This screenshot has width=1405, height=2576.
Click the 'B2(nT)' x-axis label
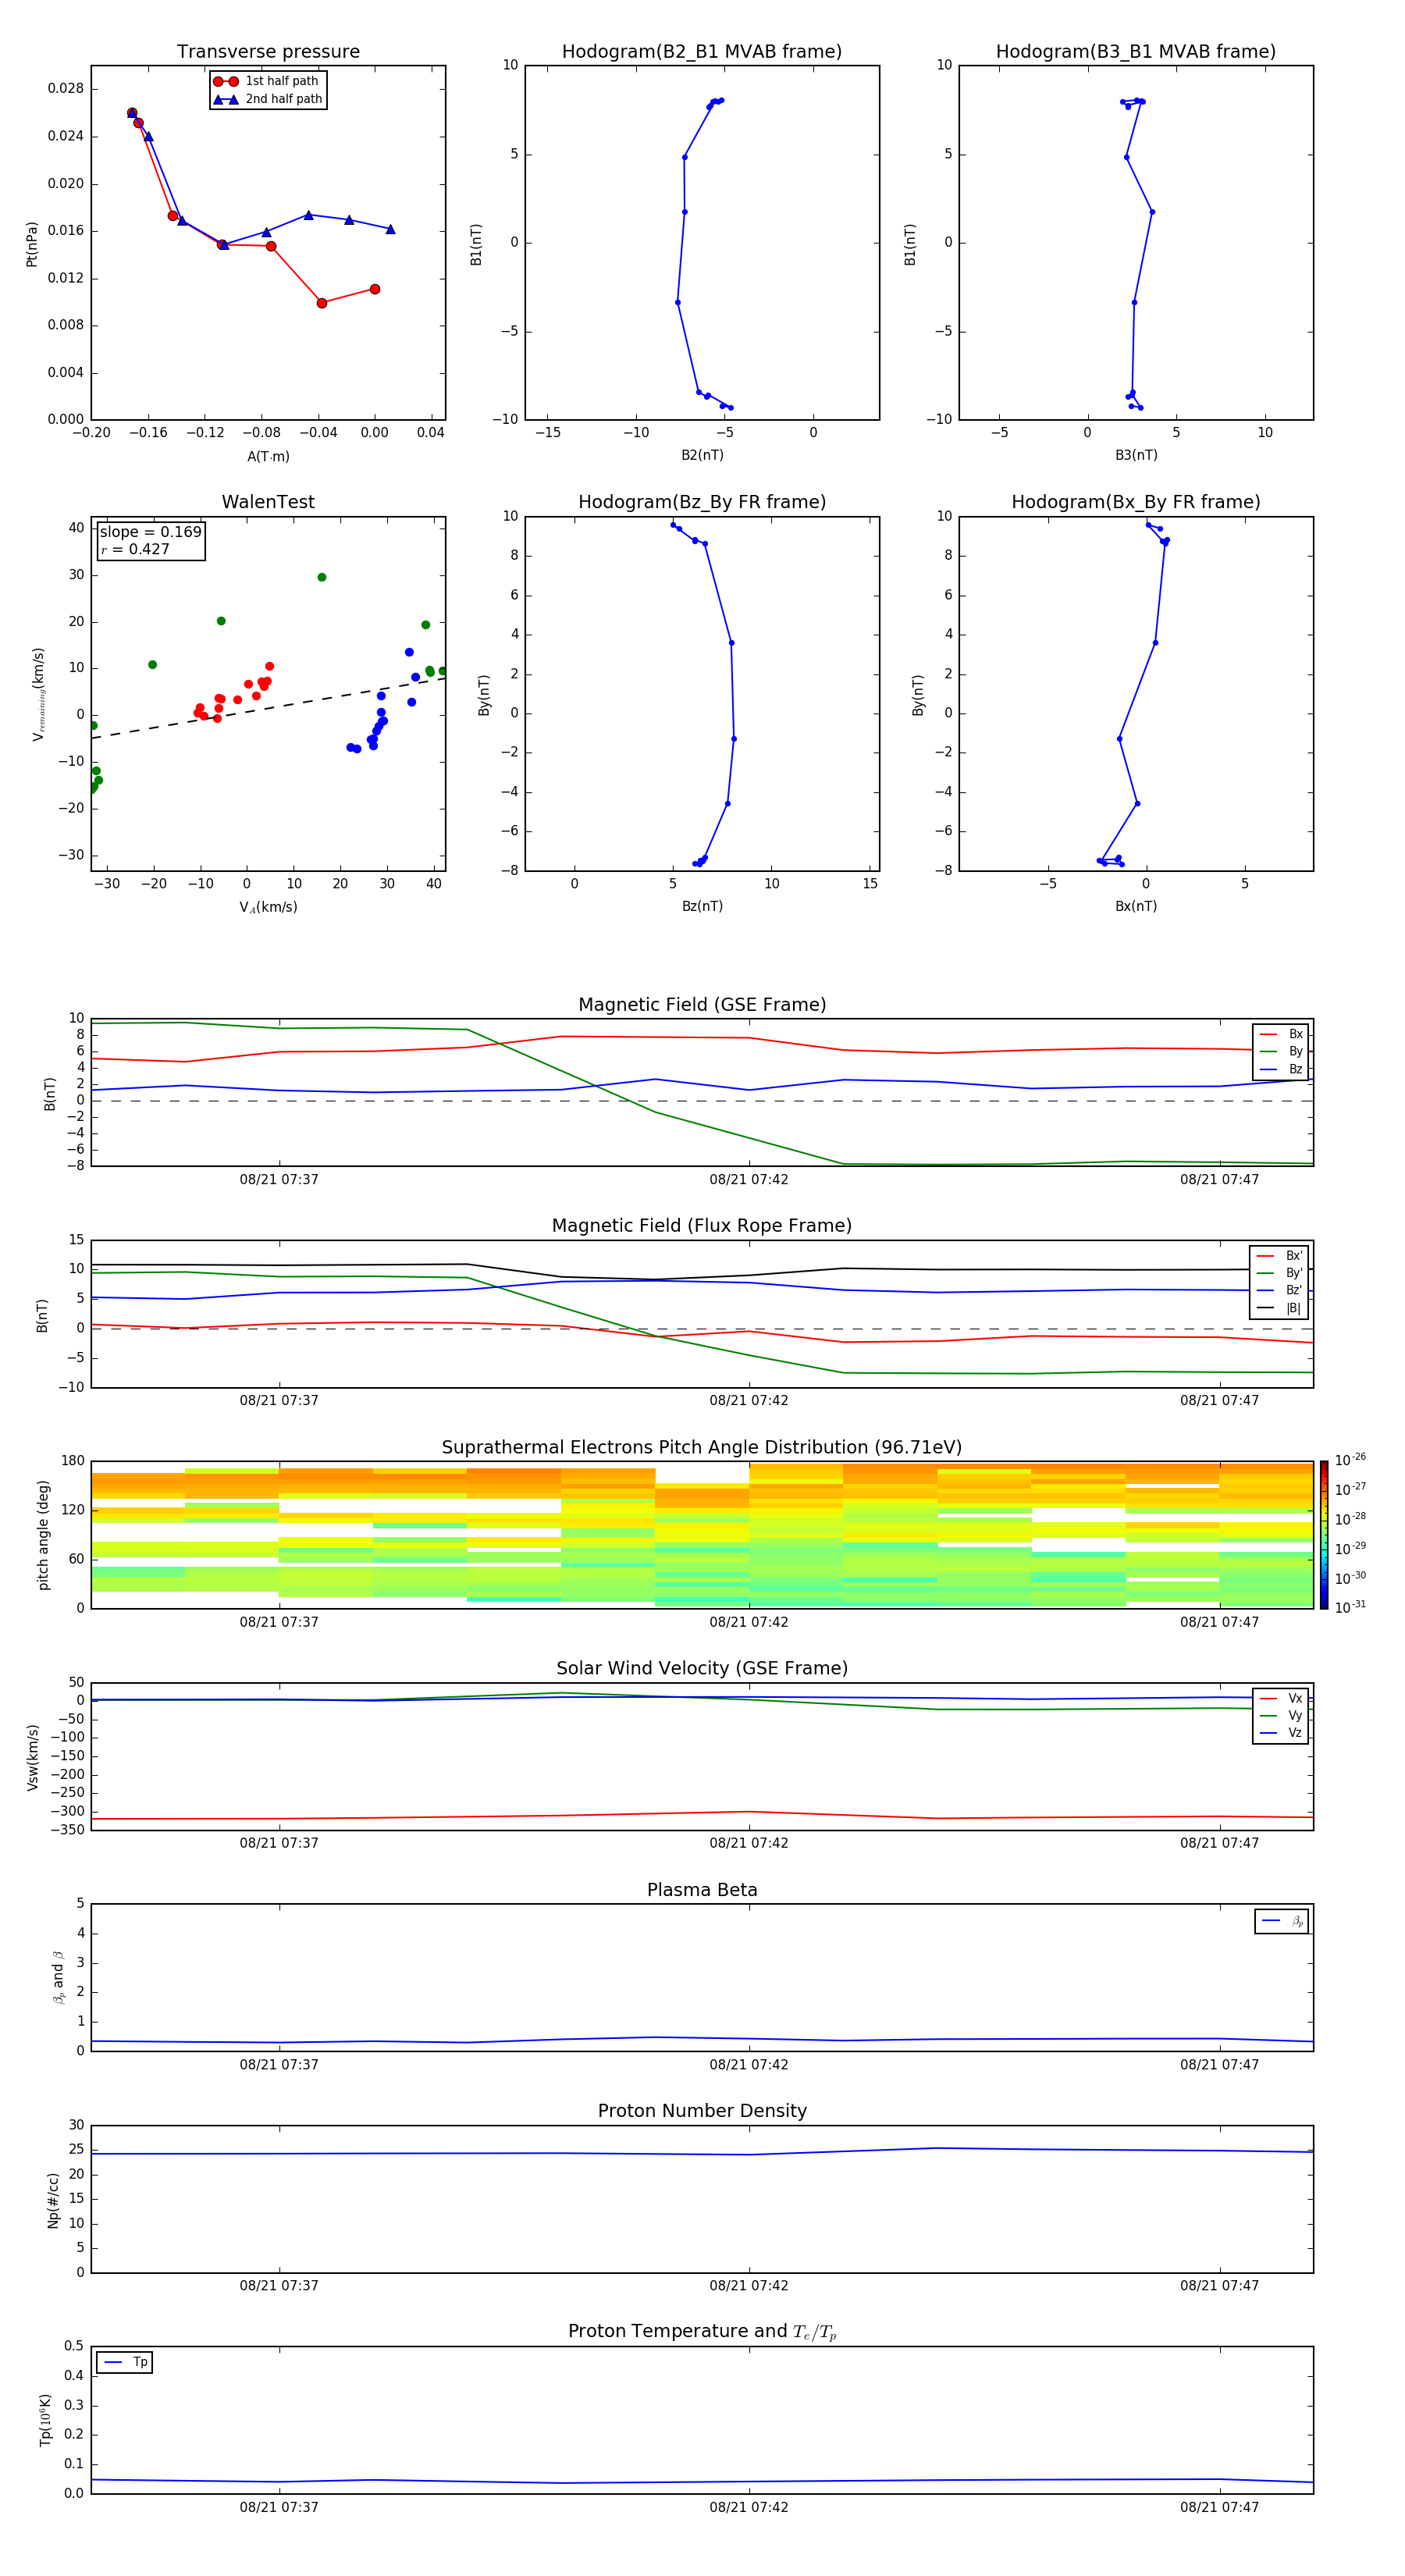click(x=702, y=455)
